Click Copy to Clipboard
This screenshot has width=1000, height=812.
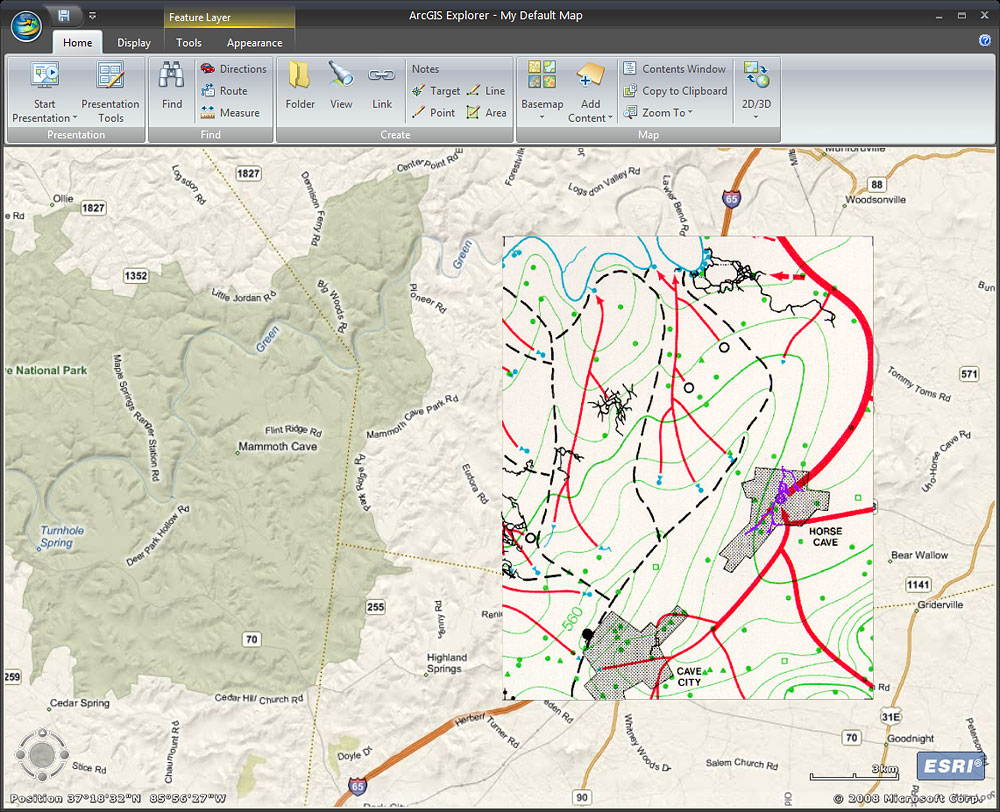(675, 91)
